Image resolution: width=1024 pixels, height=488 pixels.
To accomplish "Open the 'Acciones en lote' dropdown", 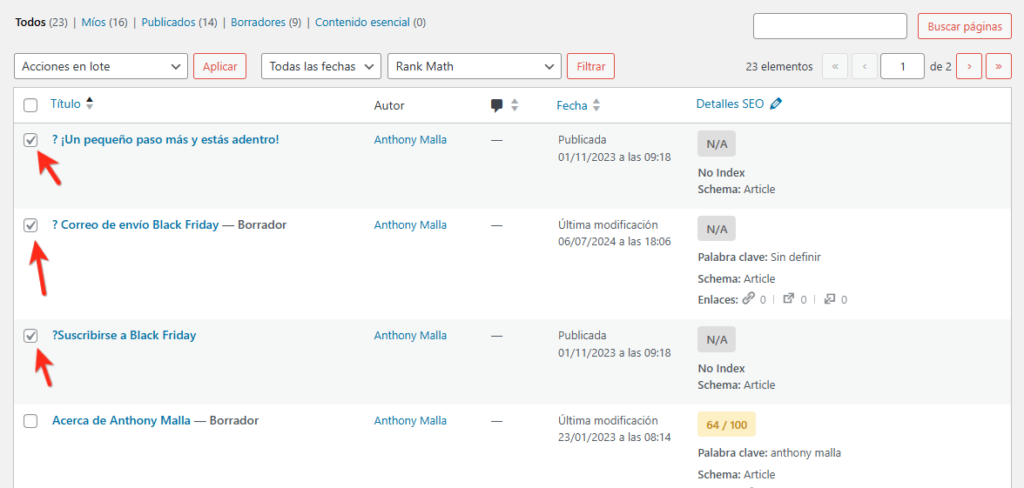I will coord(101,67).
